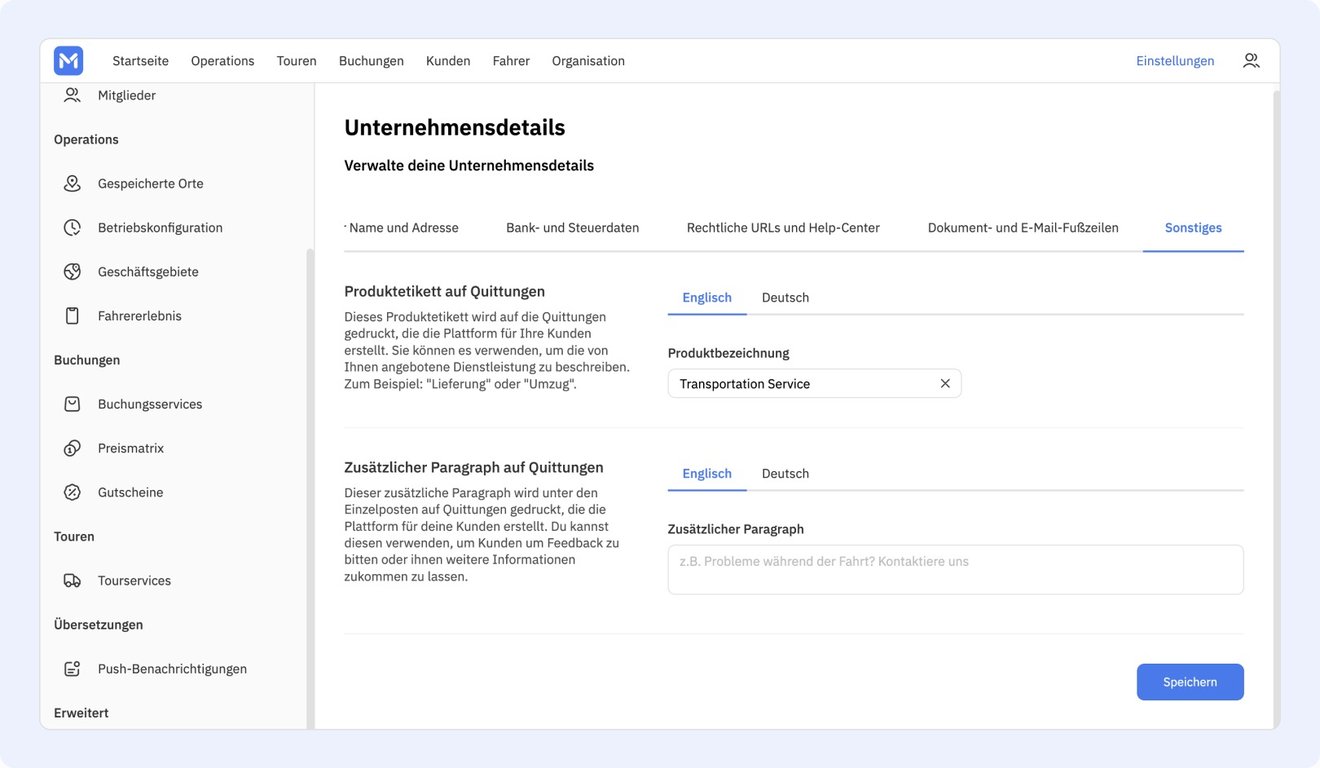Click the Produktetikett auf Quittungen heading

tap(445, 292)
